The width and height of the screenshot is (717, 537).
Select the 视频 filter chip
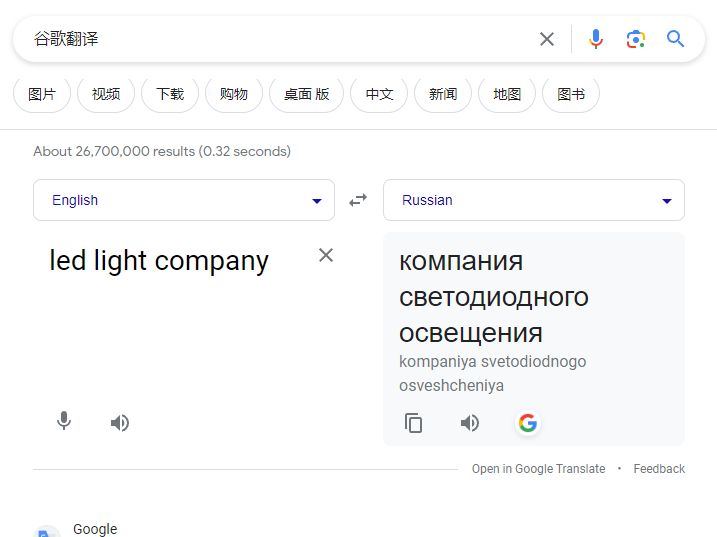pyautogui.click(x=106, y=94)
